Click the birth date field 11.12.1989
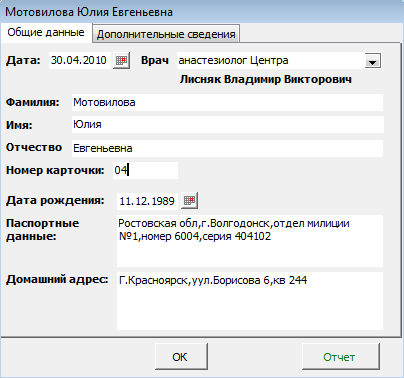This screenshot has height=378, width=404. [x=148, y=201]
